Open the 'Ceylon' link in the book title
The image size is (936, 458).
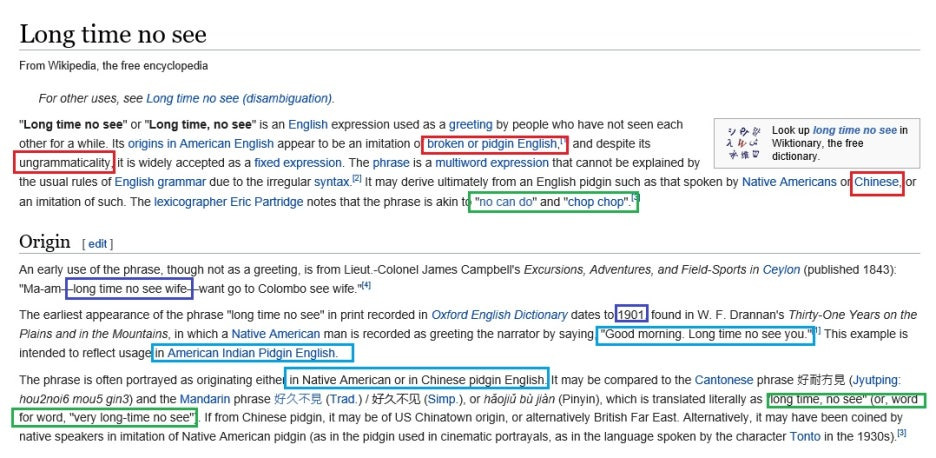[781, 270]
